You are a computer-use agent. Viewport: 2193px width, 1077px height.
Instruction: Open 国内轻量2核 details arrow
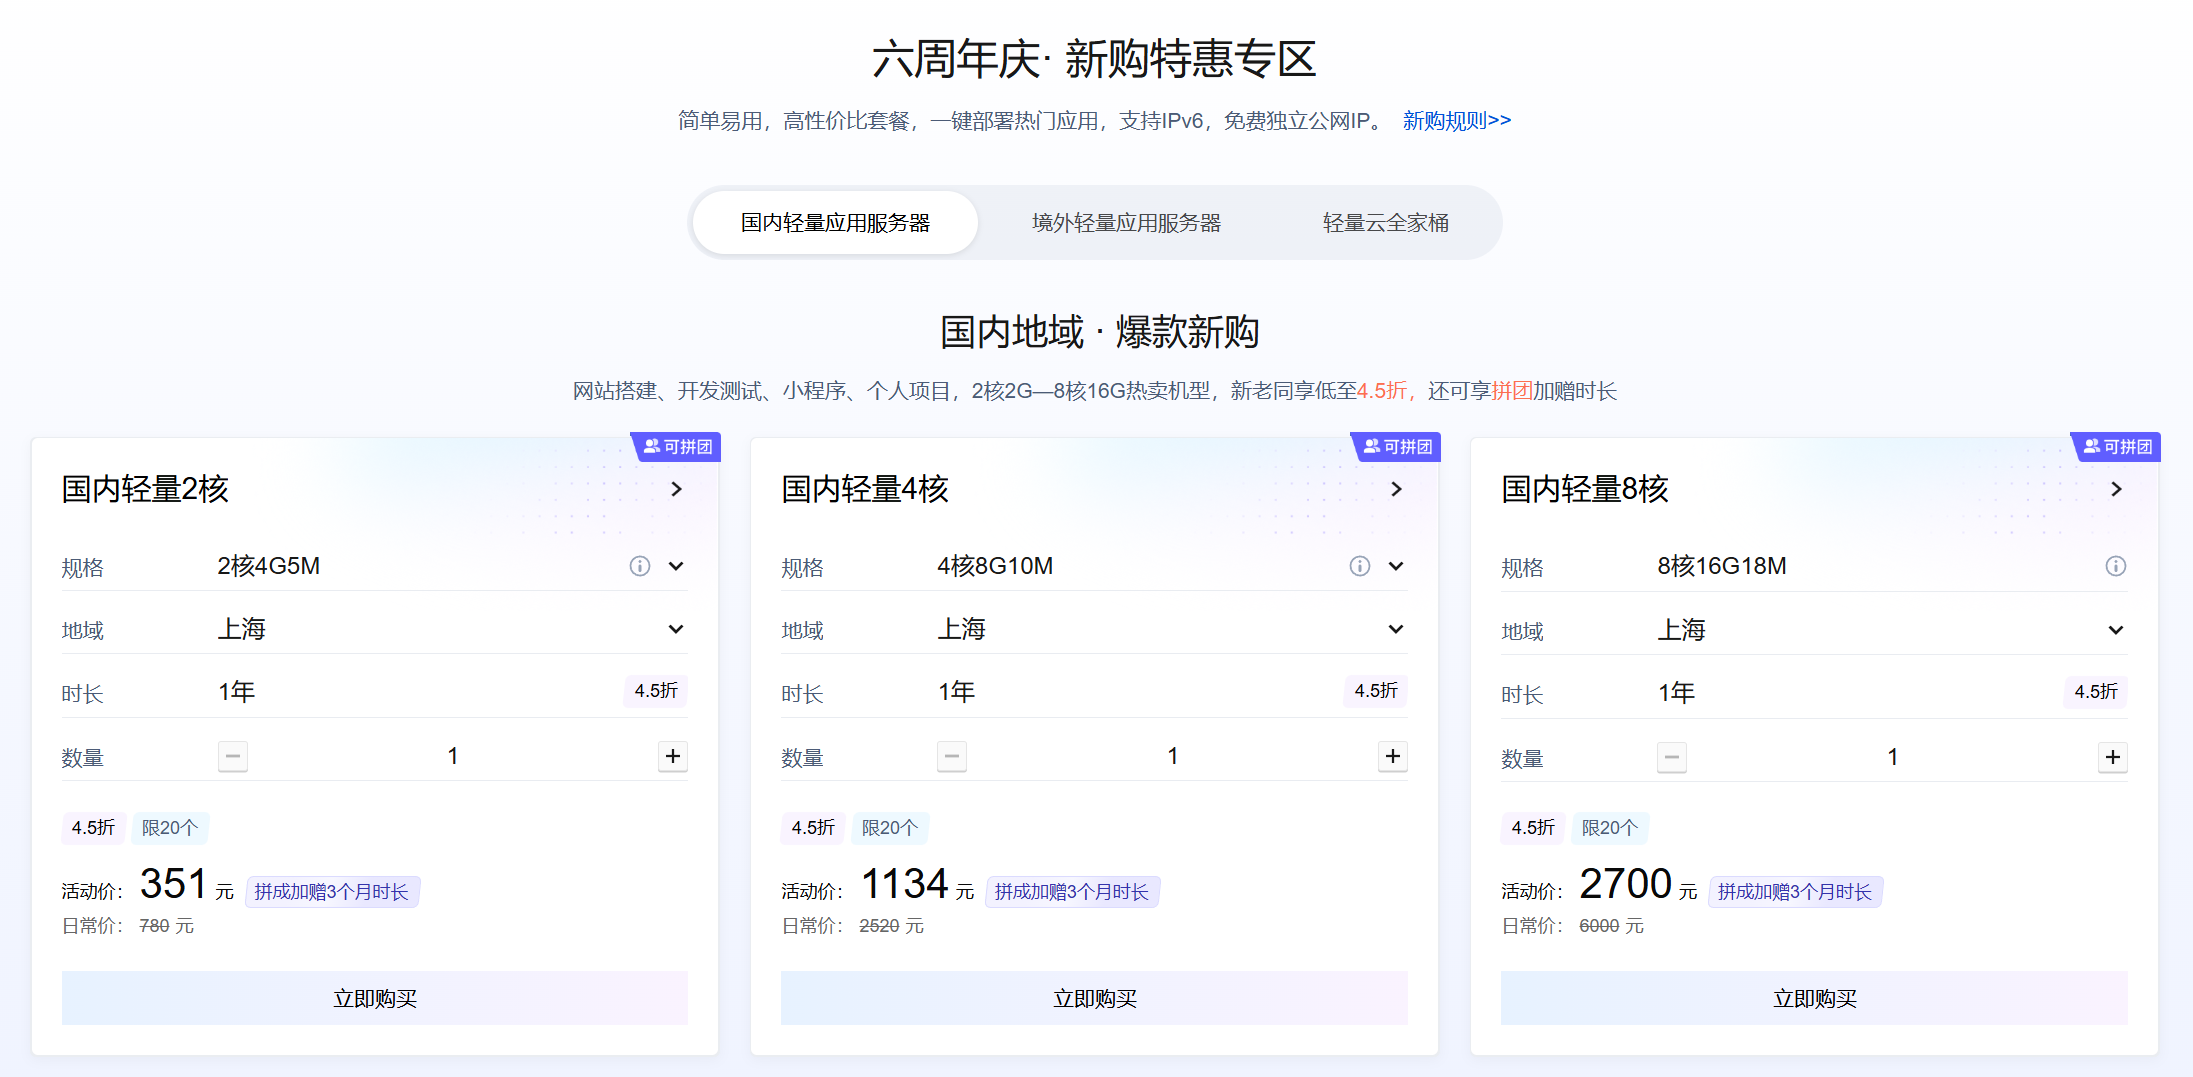(x=677, y=489)
